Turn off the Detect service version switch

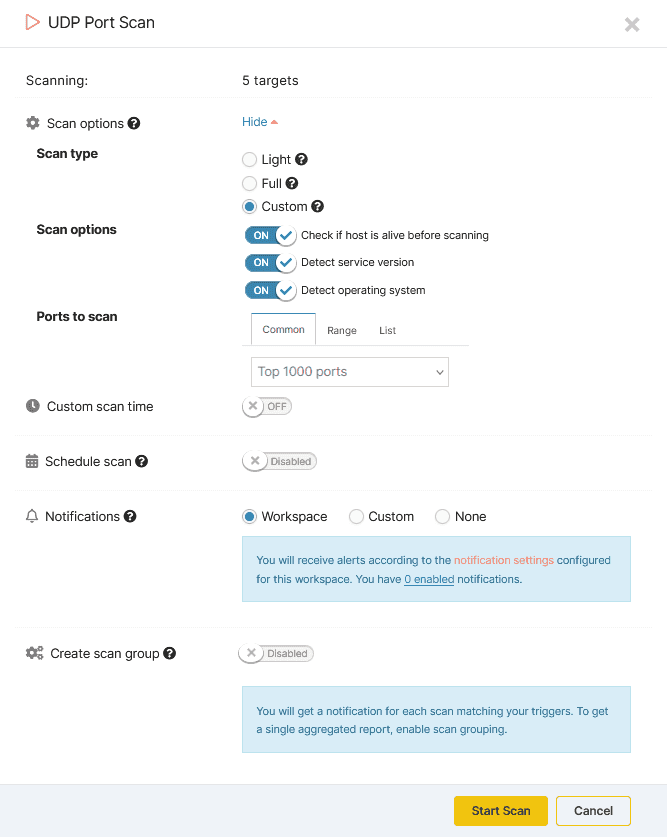[x=270, y=262]
